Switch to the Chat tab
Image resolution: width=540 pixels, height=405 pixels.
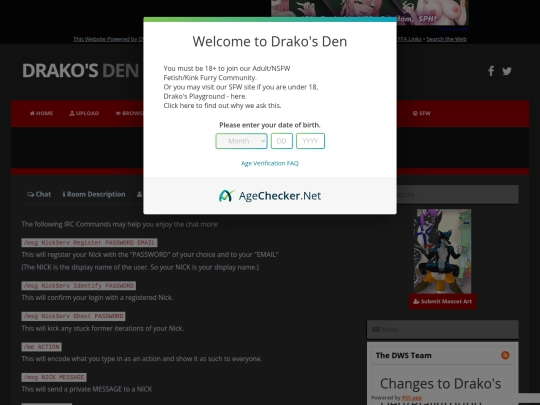pyautogui.click(x=39, y=194)
